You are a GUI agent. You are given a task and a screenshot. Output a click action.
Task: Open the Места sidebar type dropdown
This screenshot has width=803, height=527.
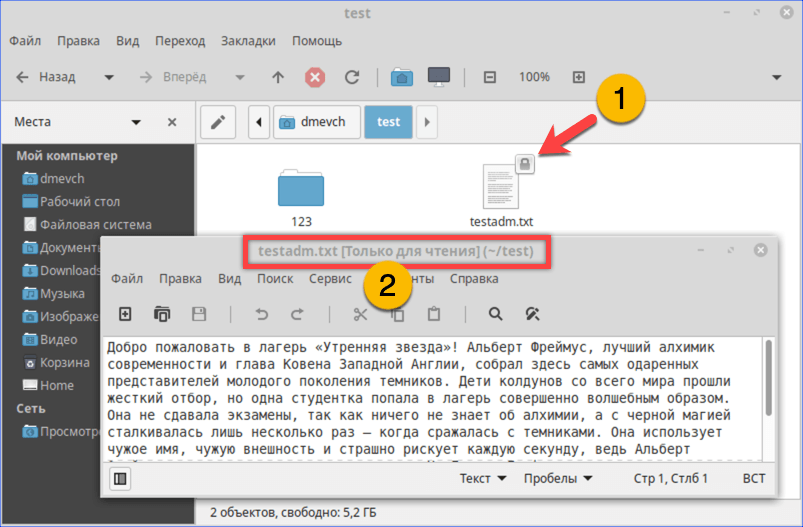pyautogui.click(x=136, y=122)
